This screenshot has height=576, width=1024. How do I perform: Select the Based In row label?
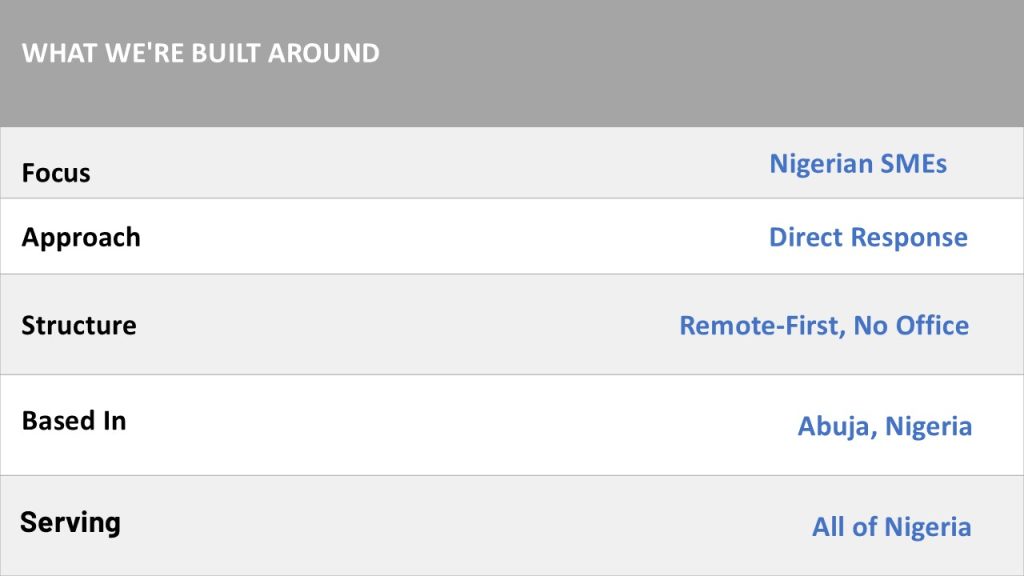point(74,421)
